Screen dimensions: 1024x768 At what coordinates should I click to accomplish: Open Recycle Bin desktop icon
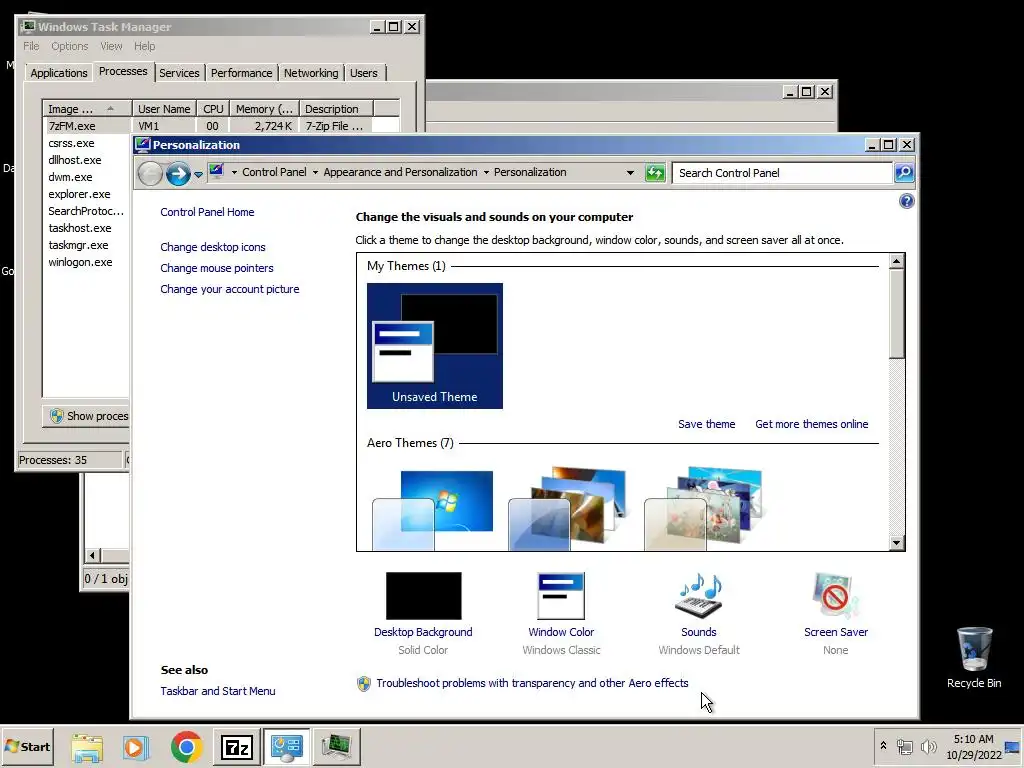974,658
